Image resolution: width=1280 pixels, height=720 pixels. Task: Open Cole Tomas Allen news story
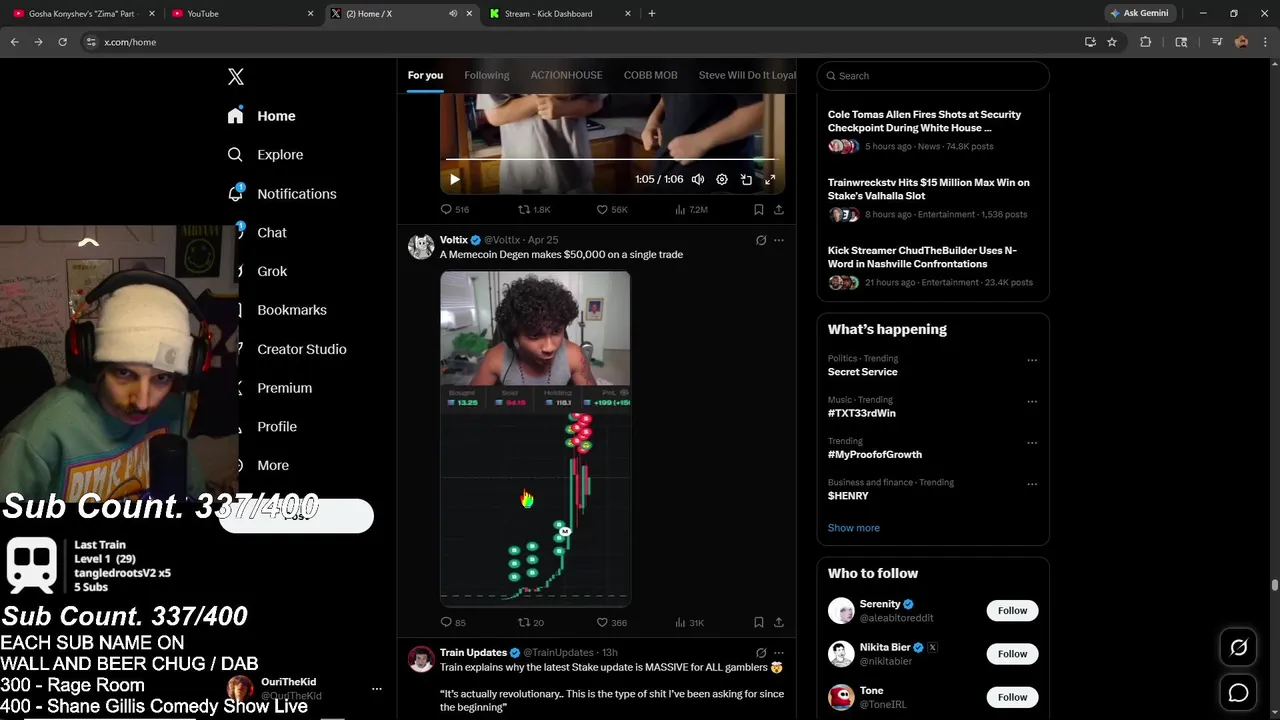pyautogui.click(x=933, y=131)
